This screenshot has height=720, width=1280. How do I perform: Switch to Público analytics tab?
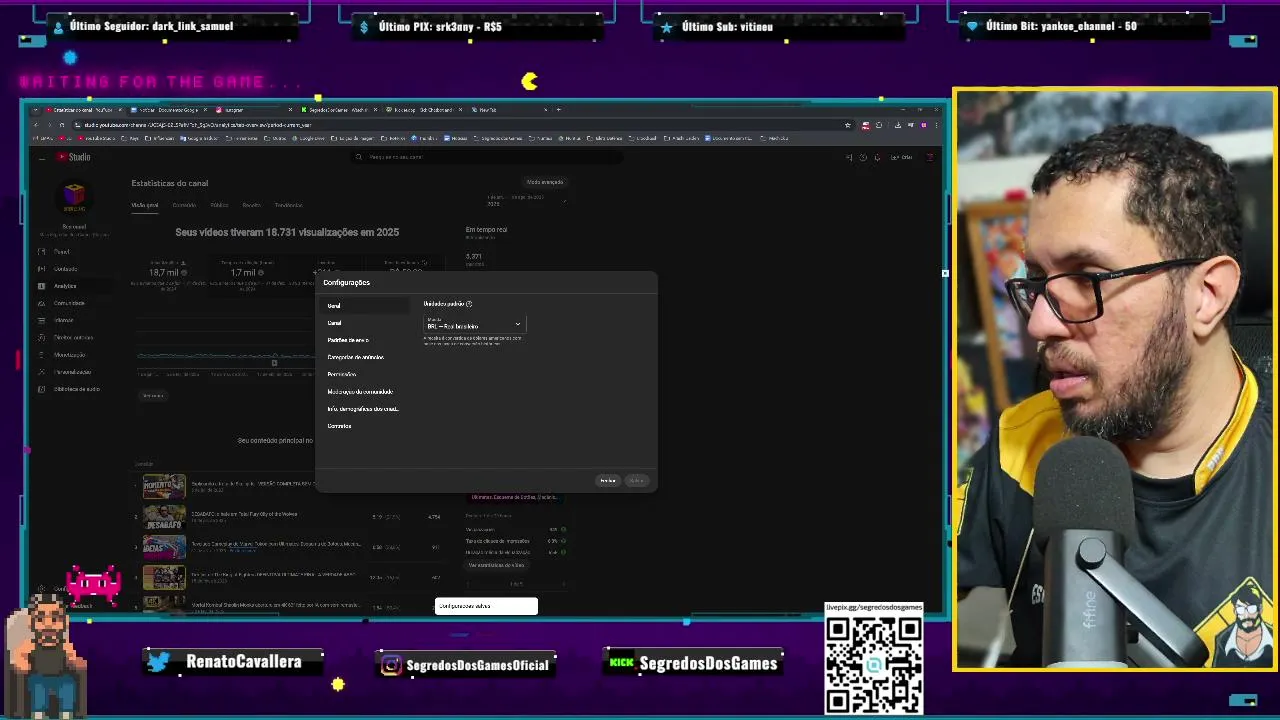pyautogui.click(x=219, y=205)
